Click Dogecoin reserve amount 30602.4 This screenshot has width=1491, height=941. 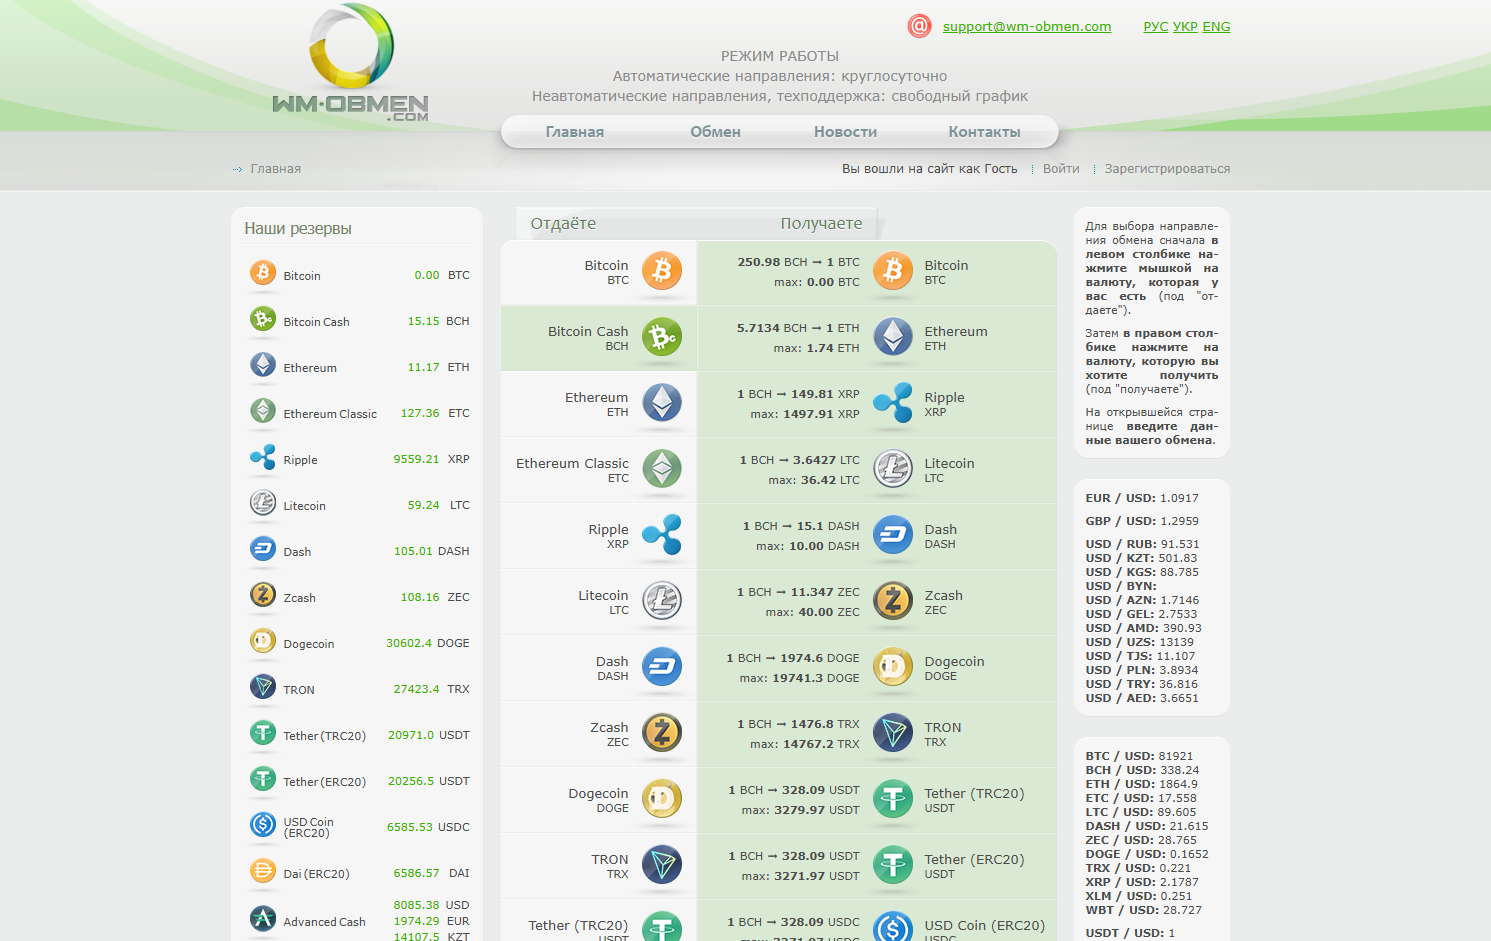click(409, 644)
